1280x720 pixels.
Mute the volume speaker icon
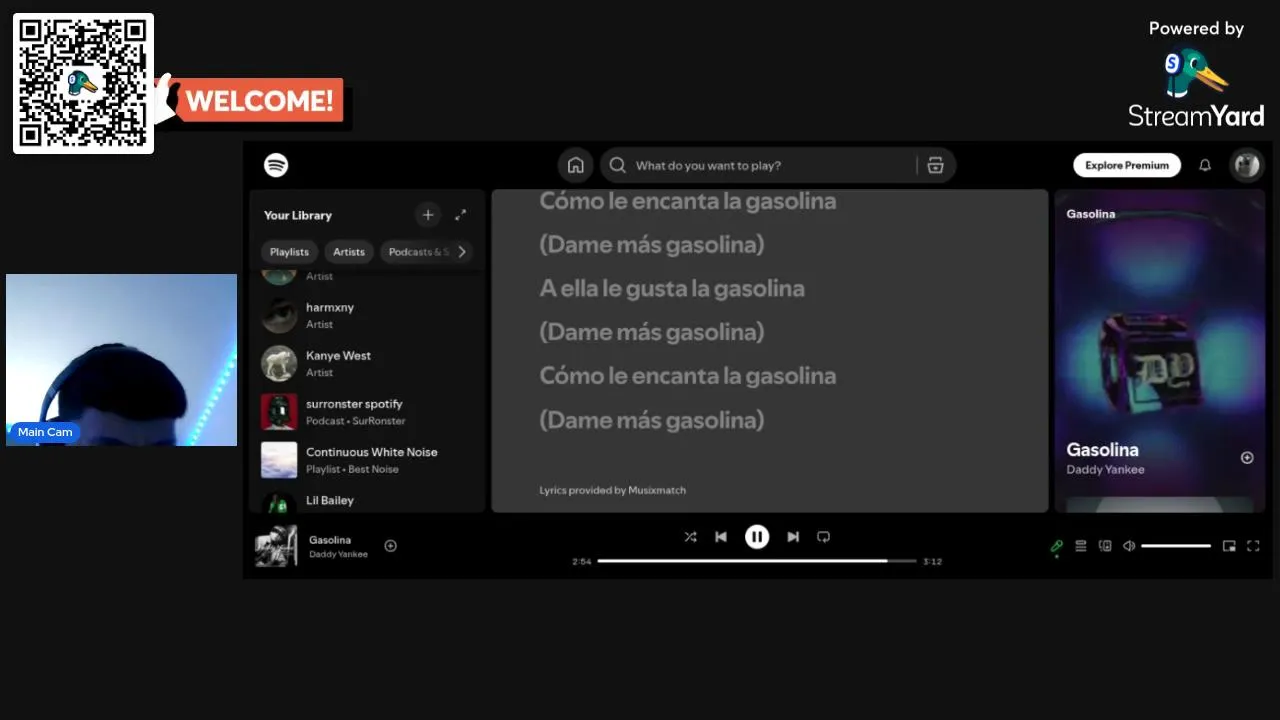pyautogui.click(x=1129, y=546)
